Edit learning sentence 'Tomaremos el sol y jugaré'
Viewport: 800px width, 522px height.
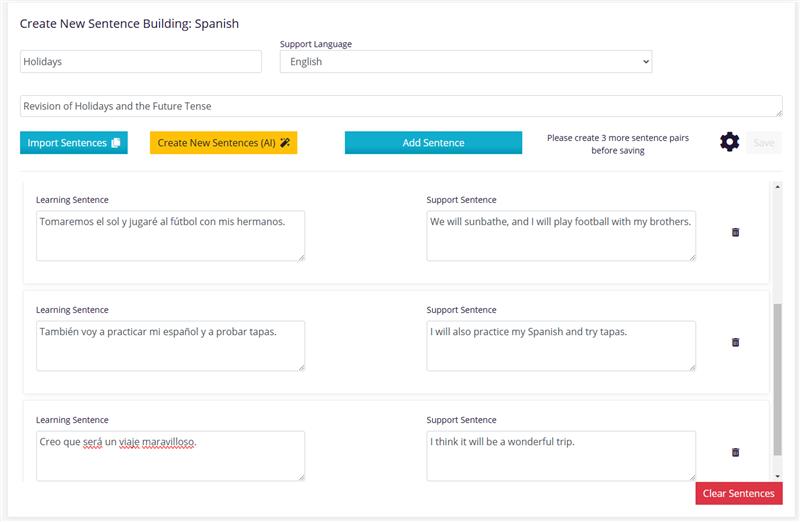click(170, 236)
